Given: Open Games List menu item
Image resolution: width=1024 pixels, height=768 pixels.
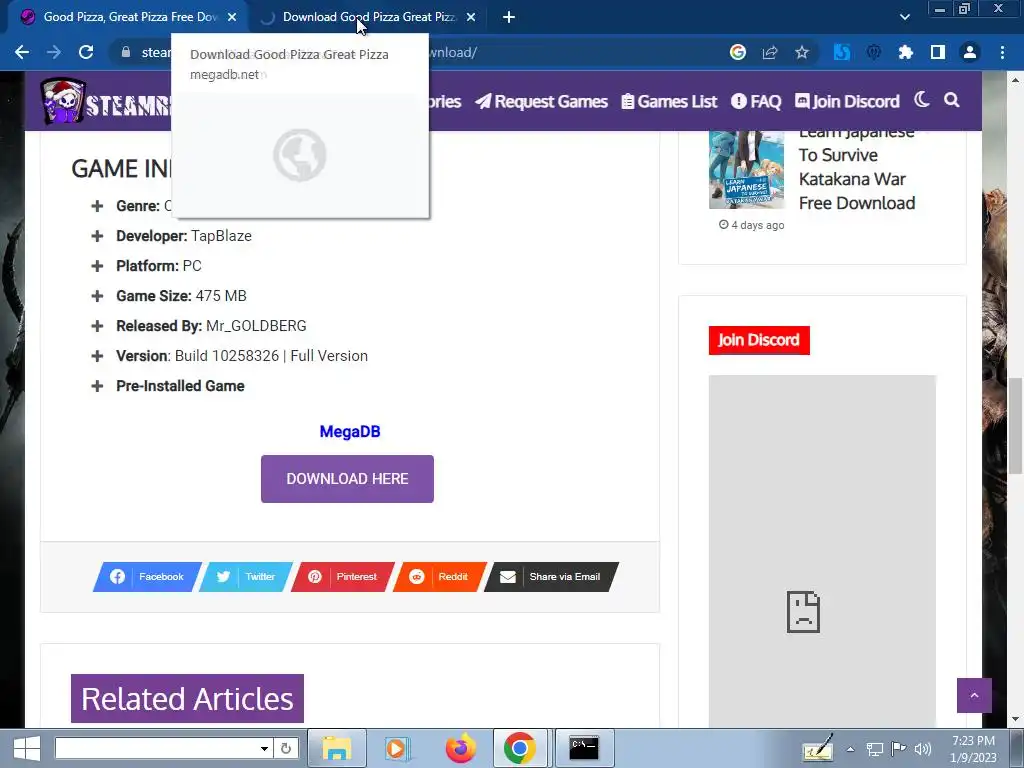Looking at the screenshot, I should tap(669, 101).
